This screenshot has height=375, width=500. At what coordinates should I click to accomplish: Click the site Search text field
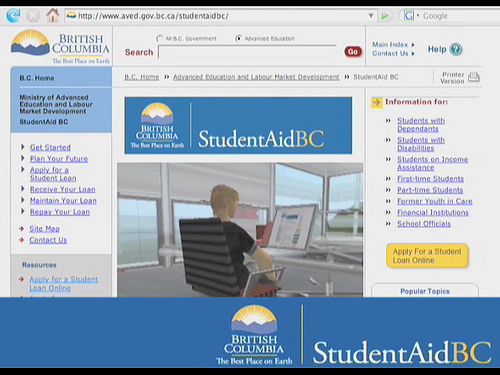pos(247,52)
